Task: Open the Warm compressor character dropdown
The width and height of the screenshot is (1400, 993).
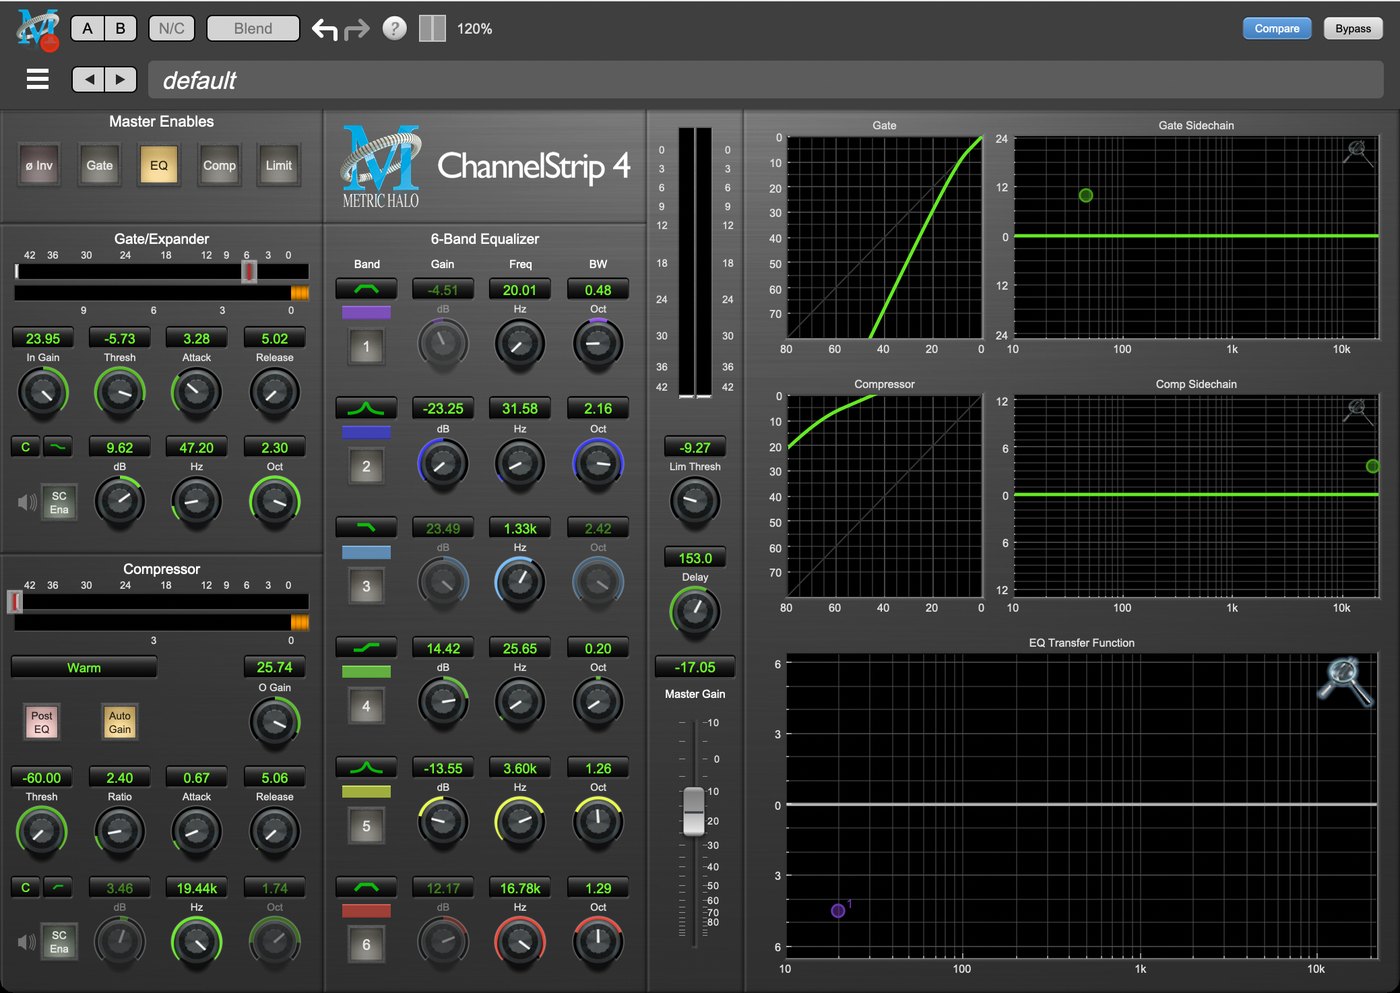Action: click(84, 667)
